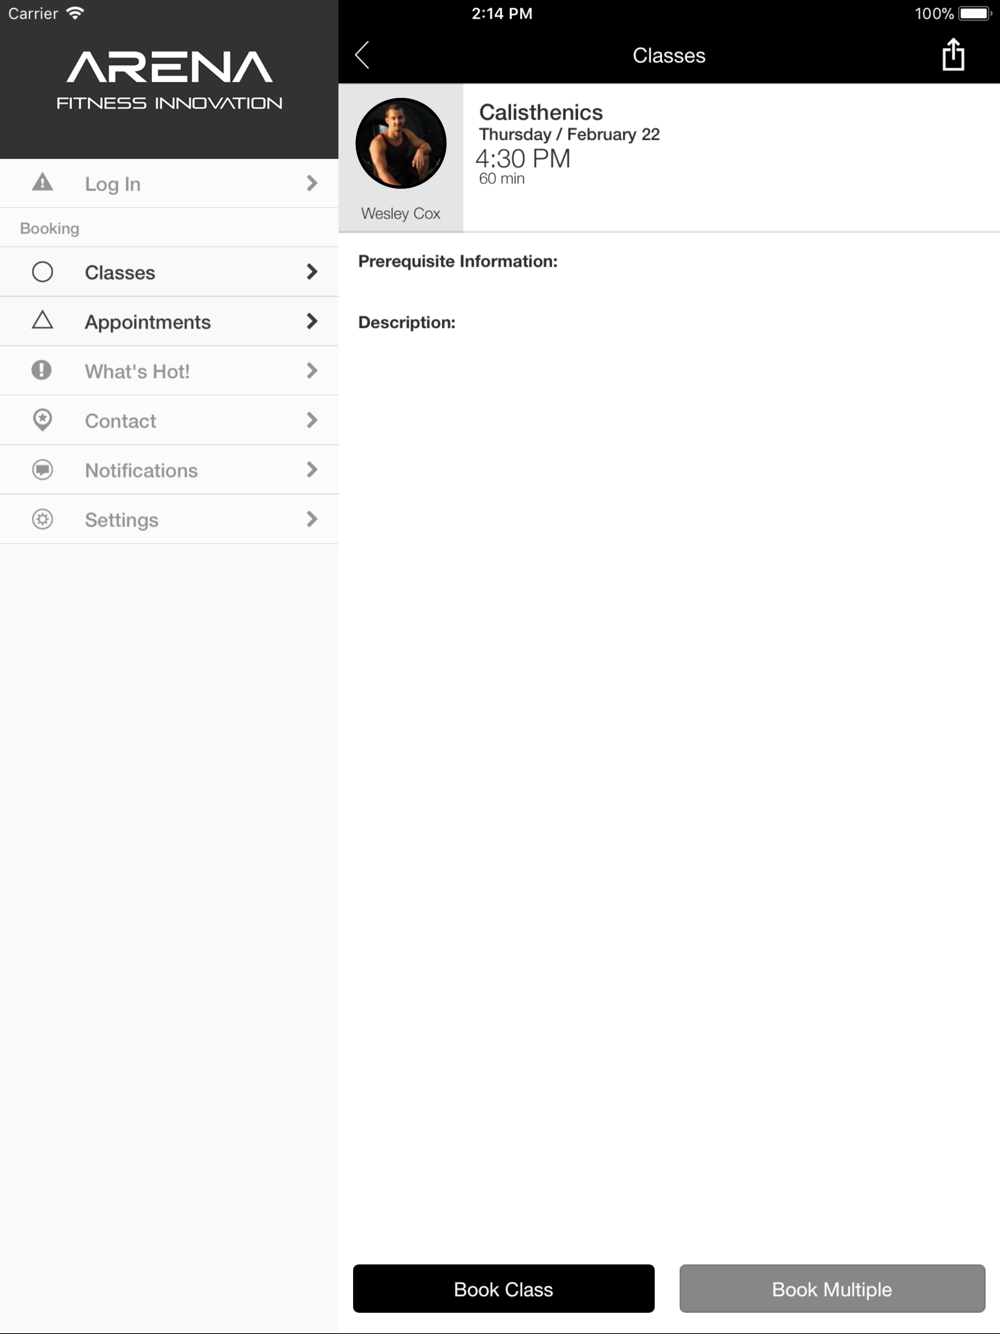Click the Classes circle icon
This screenshot has width=1000, height=1334.
pyautogui.click(x=42, y=272)
